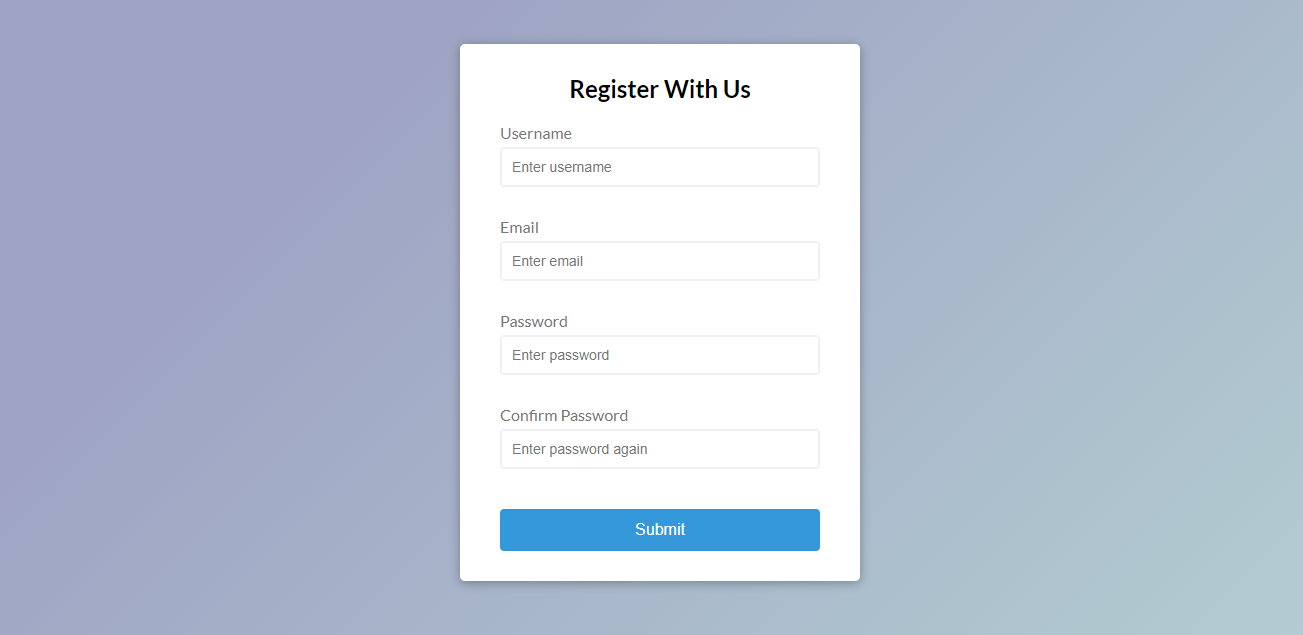Click the Username label
The image size is (1303, 635).
click(536, 133)
